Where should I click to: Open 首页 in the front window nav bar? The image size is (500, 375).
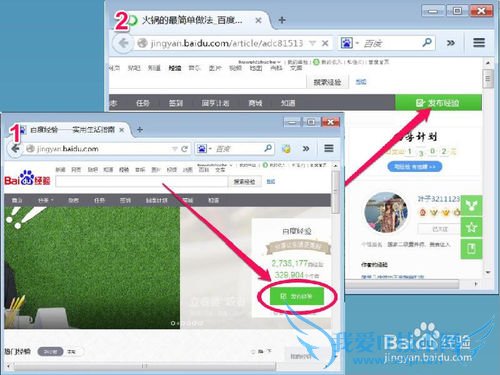click(x=17, y=200)
